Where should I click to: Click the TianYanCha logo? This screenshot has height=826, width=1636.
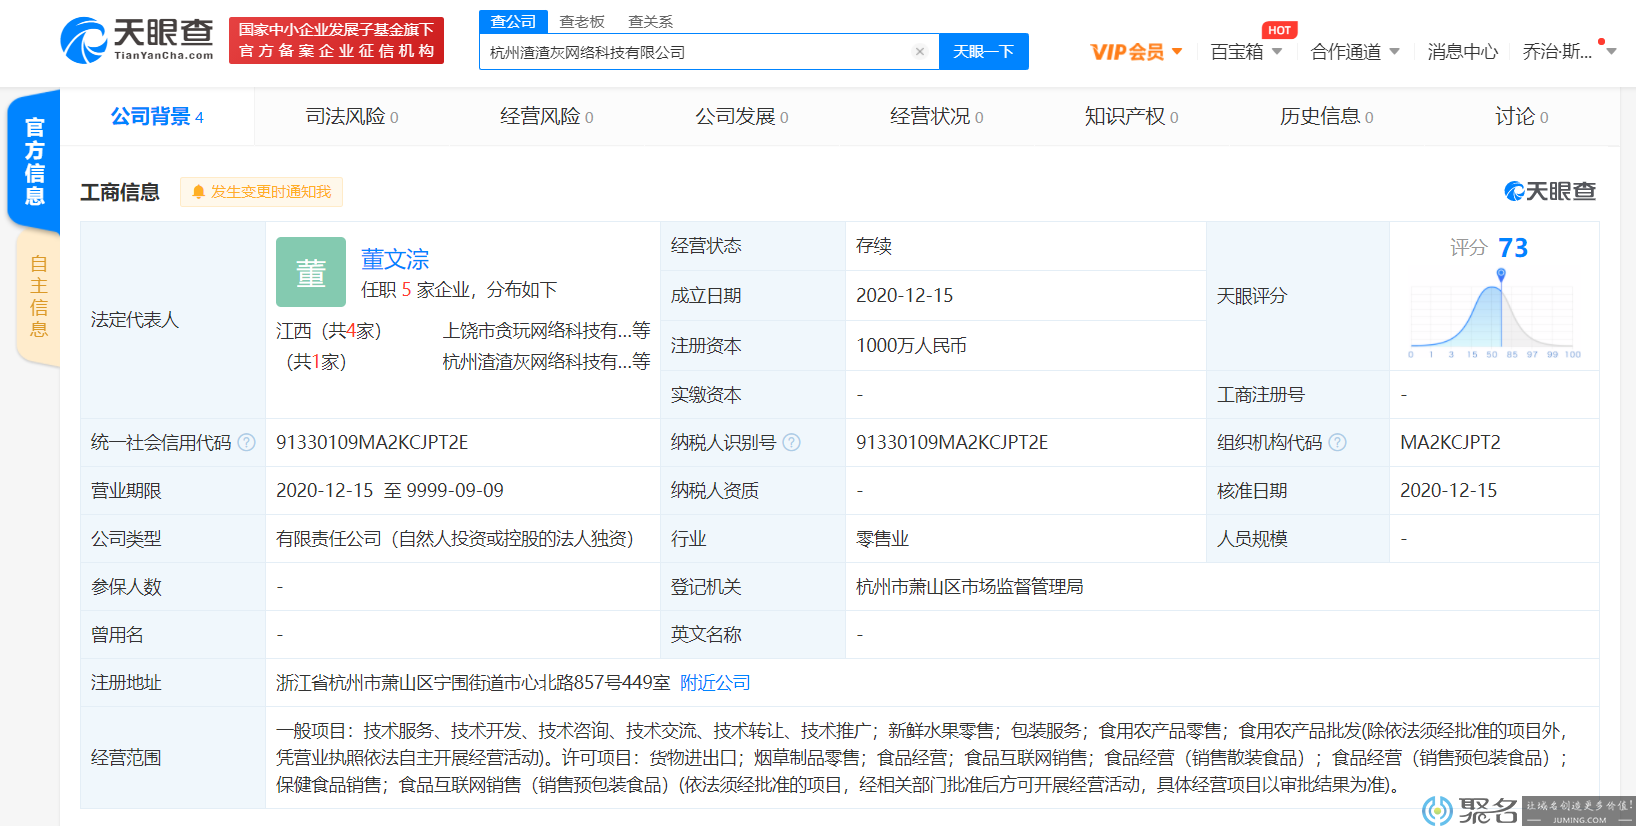[x=137, y=40]
